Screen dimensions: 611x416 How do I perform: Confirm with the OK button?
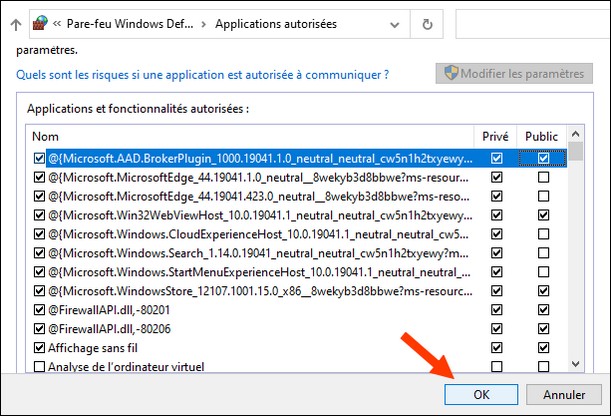[x=481, y=394]
